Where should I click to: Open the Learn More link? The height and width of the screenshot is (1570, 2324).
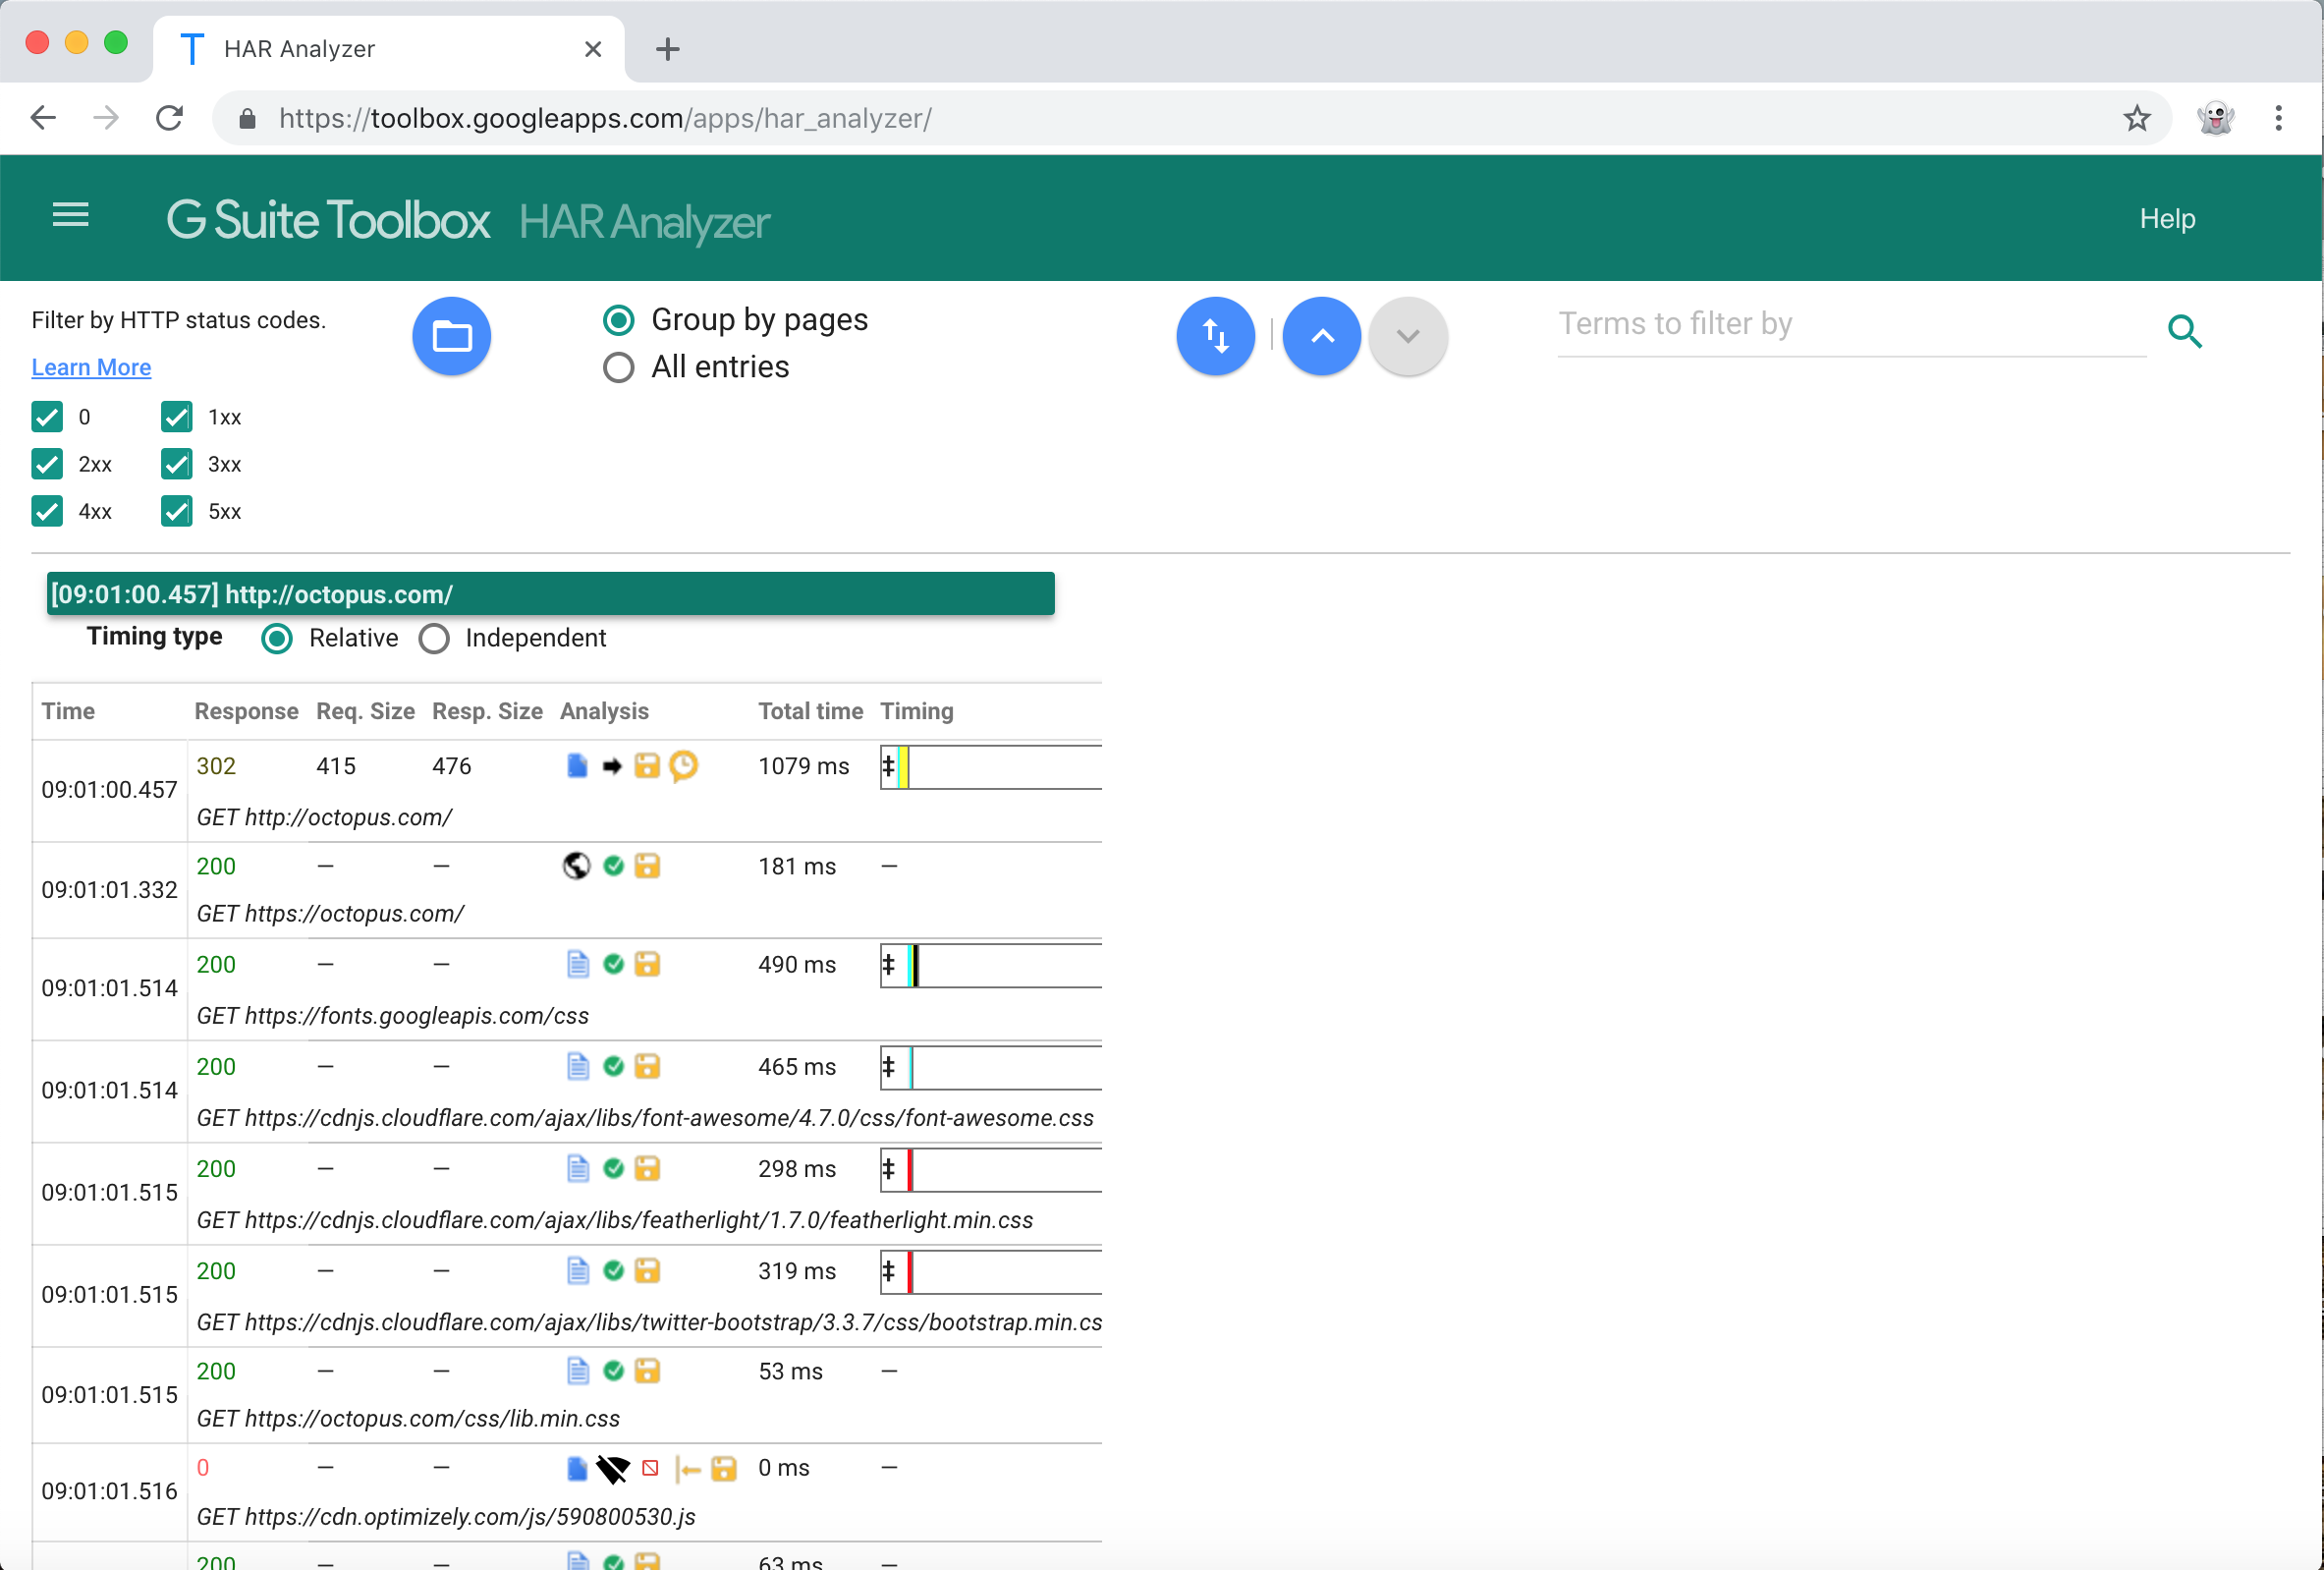click(x=91, y=367)
